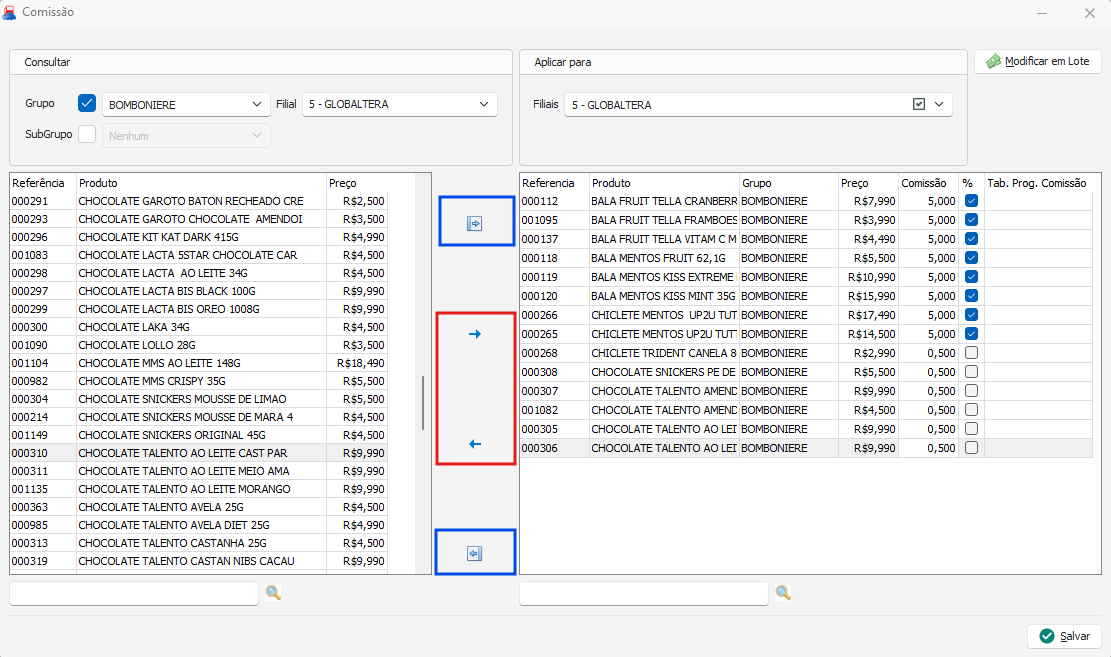Image resolution: width=1111 pixels, height=657 pixels.
Task: Focus the left search input field
Action: click(134, 594)
